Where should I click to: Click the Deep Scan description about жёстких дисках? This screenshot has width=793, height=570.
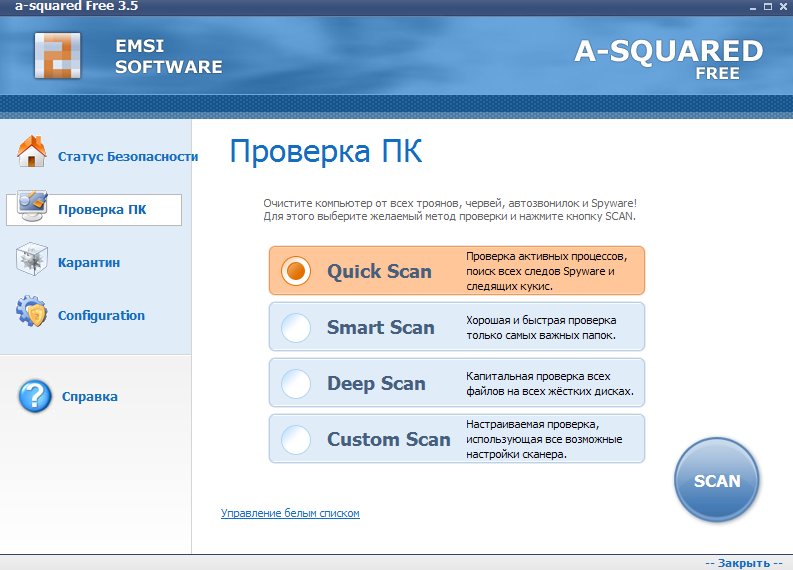550,384
